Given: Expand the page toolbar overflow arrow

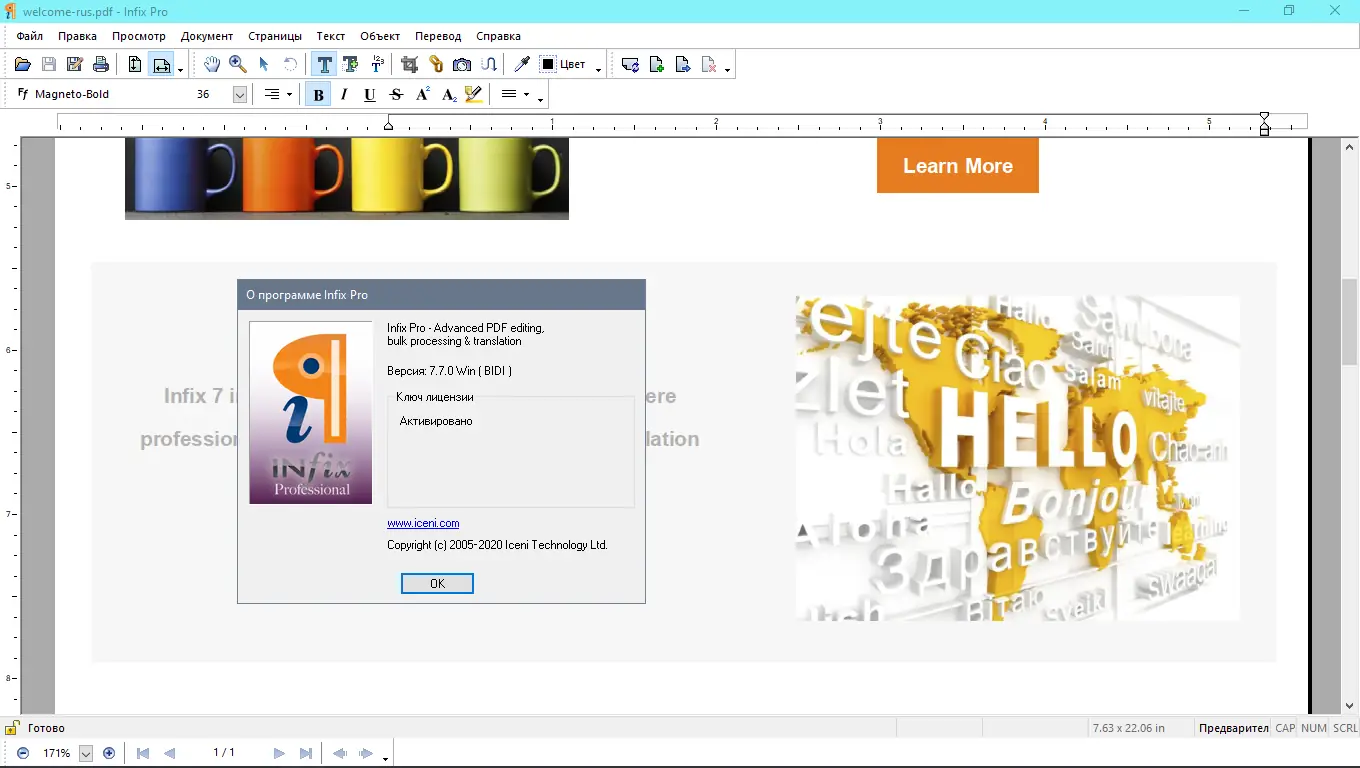Looking at the screenshot, I should [x=727, y=69].
